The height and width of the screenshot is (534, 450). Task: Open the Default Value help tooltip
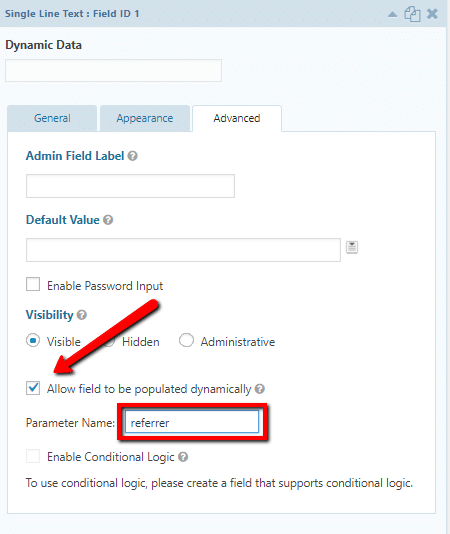point(108,220)
